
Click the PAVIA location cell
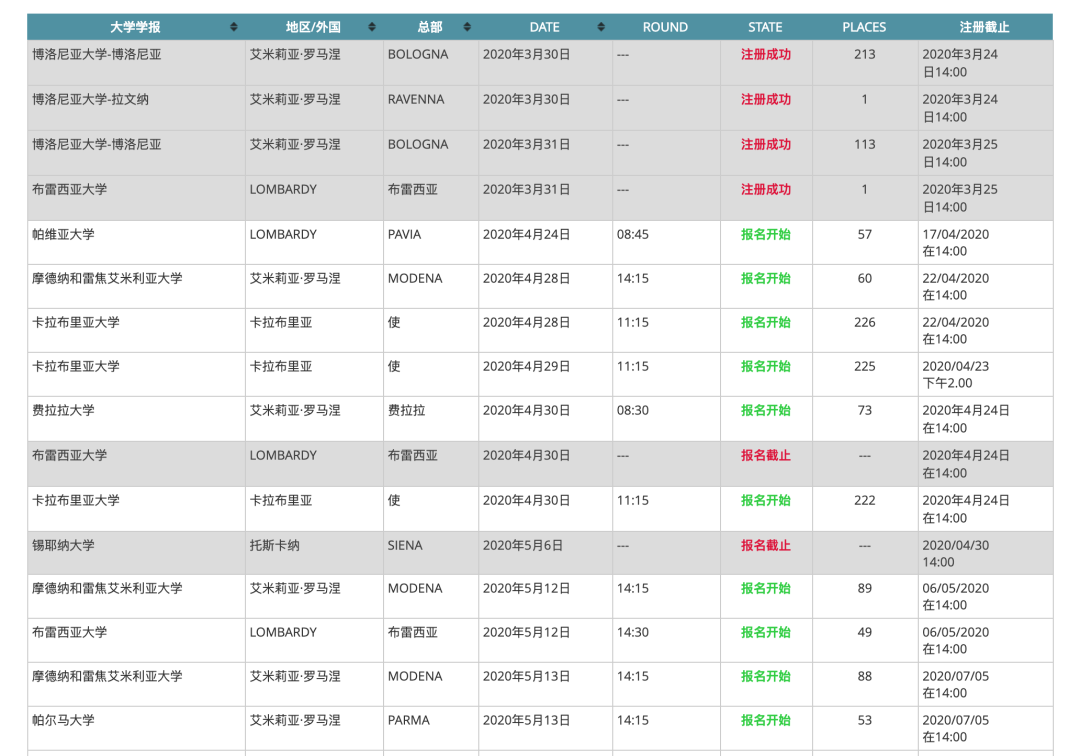(404, 234)
